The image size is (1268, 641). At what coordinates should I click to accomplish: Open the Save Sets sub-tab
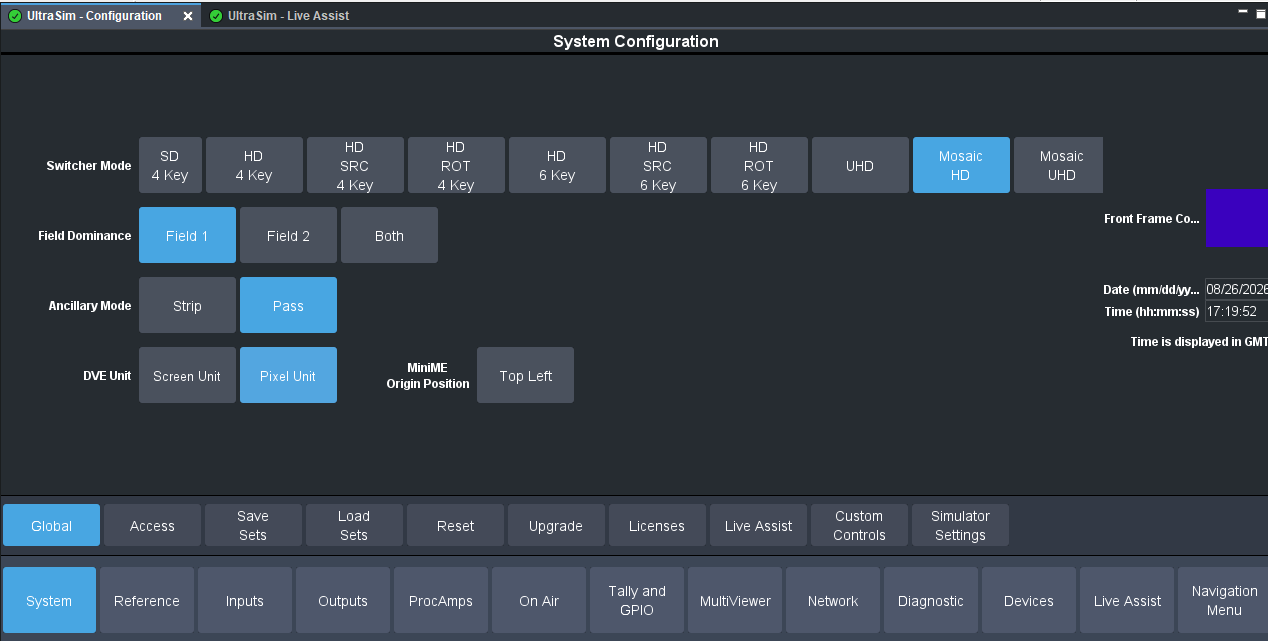point(253,525)
